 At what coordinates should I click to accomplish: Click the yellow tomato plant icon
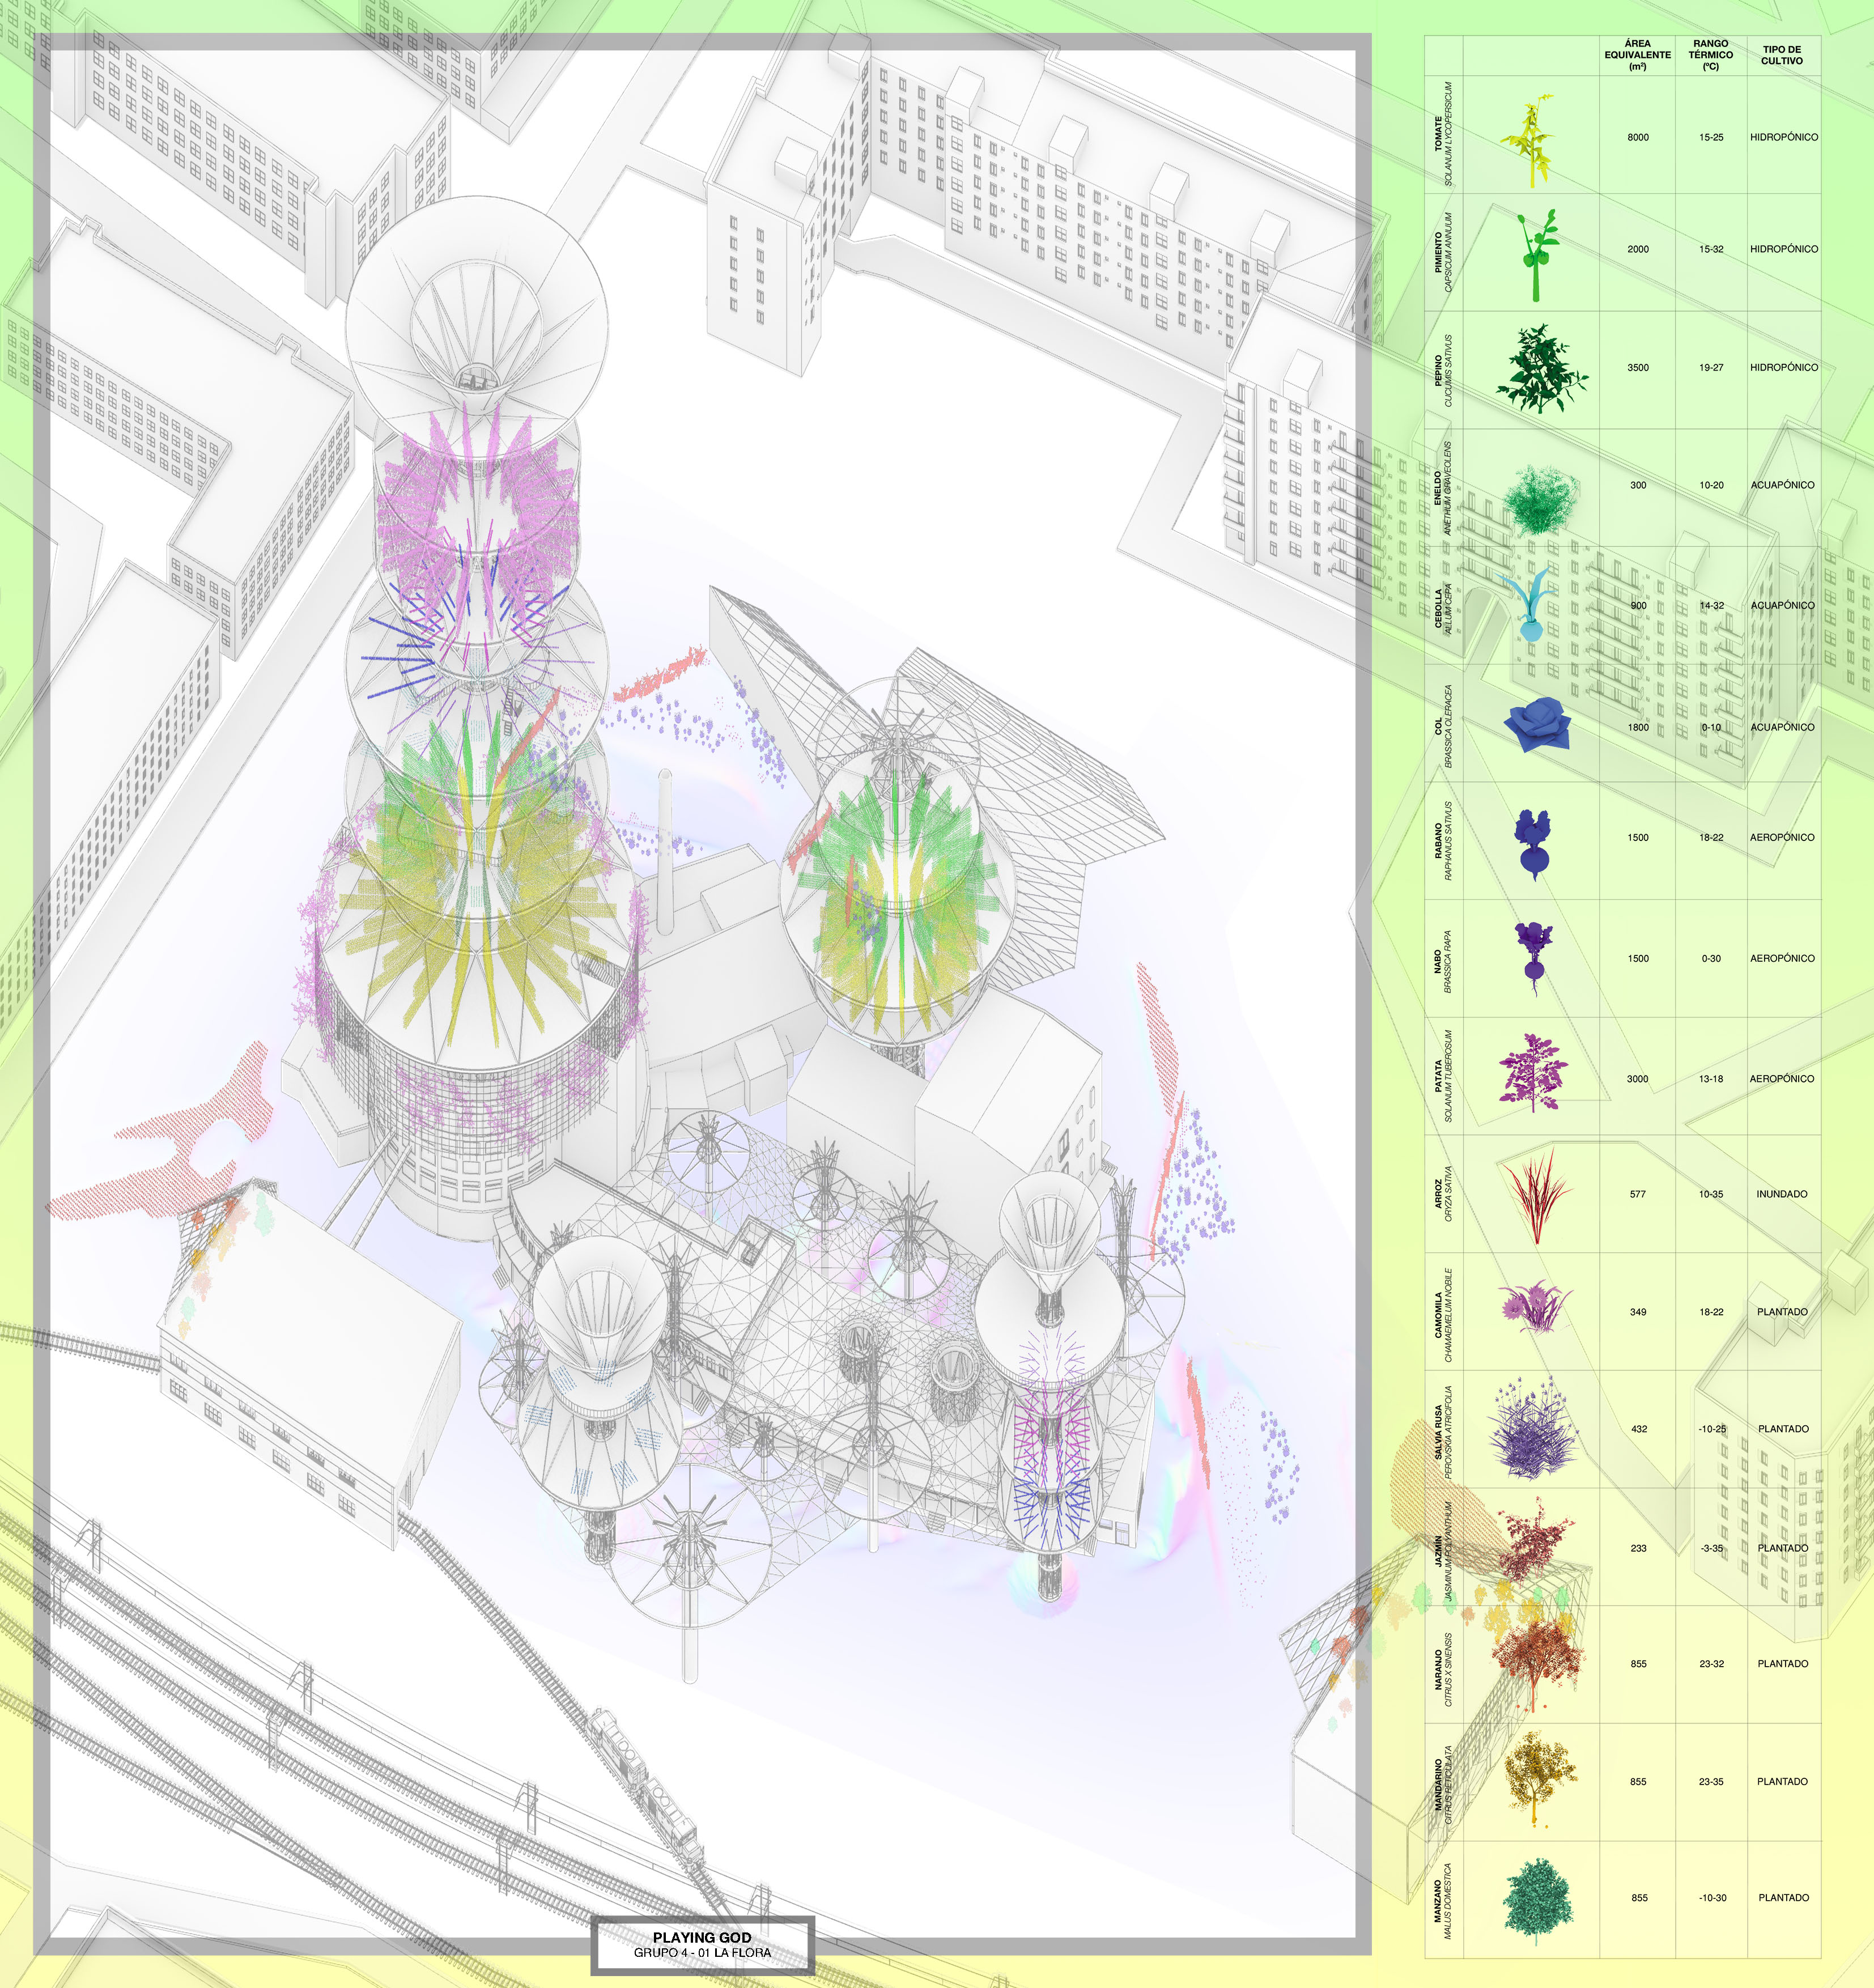pos(1533,142)
